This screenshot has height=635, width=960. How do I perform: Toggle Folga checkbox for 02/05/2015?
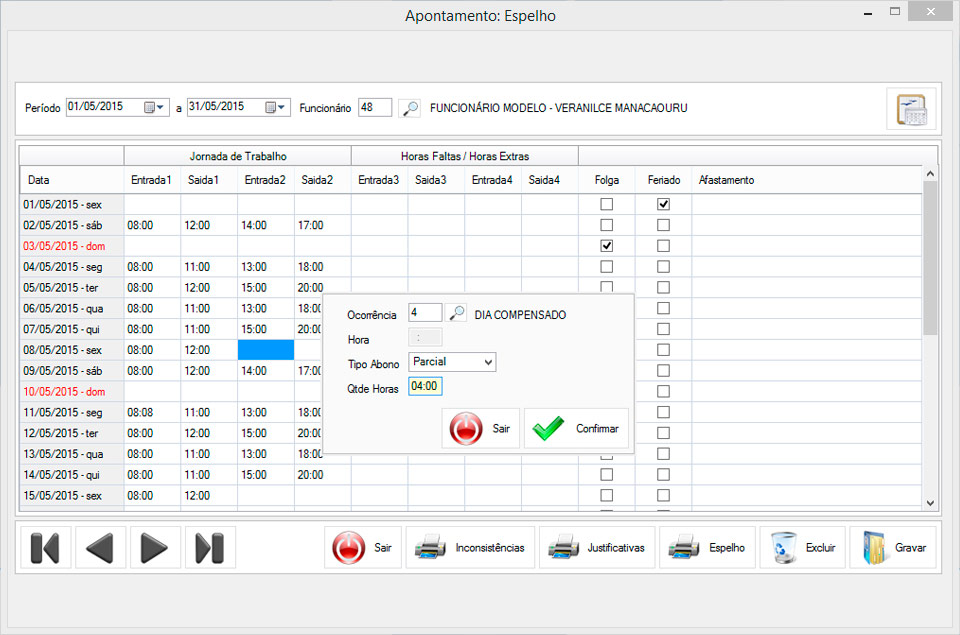tap(606, 225)
